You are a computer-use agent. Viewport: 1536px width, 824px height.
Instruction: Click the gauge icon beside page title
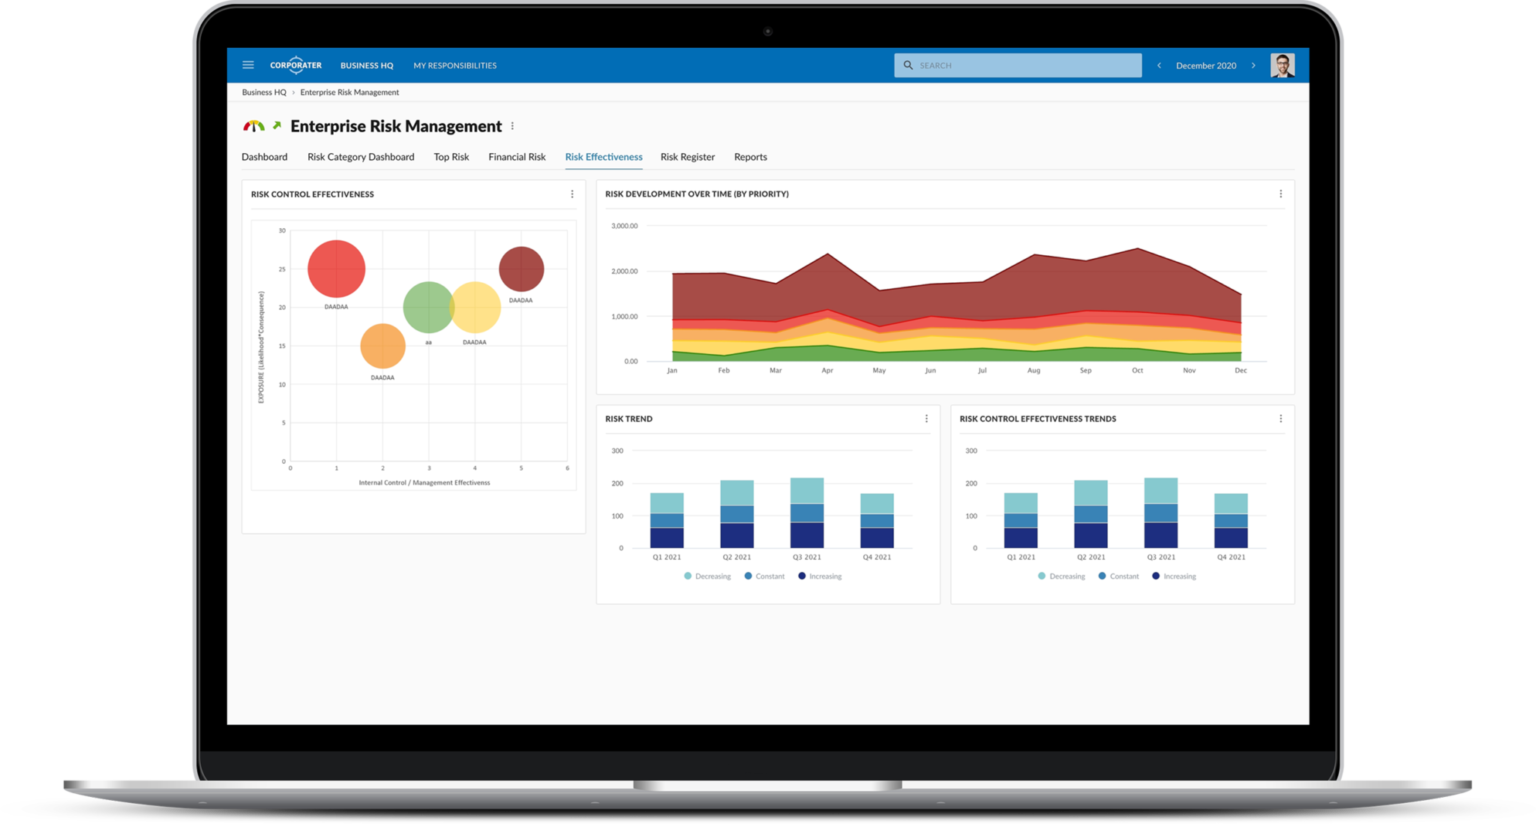(254, 126)
